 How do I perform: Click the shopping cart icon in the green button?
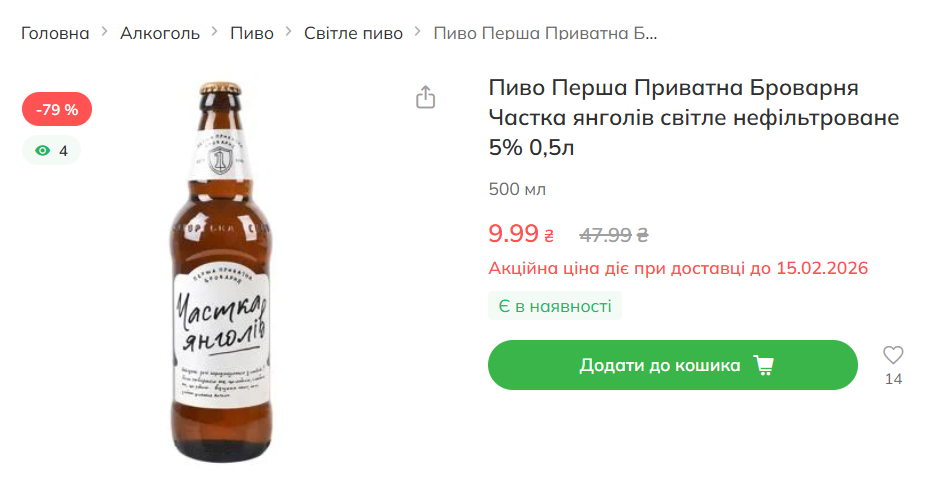(x=764, y=365)
